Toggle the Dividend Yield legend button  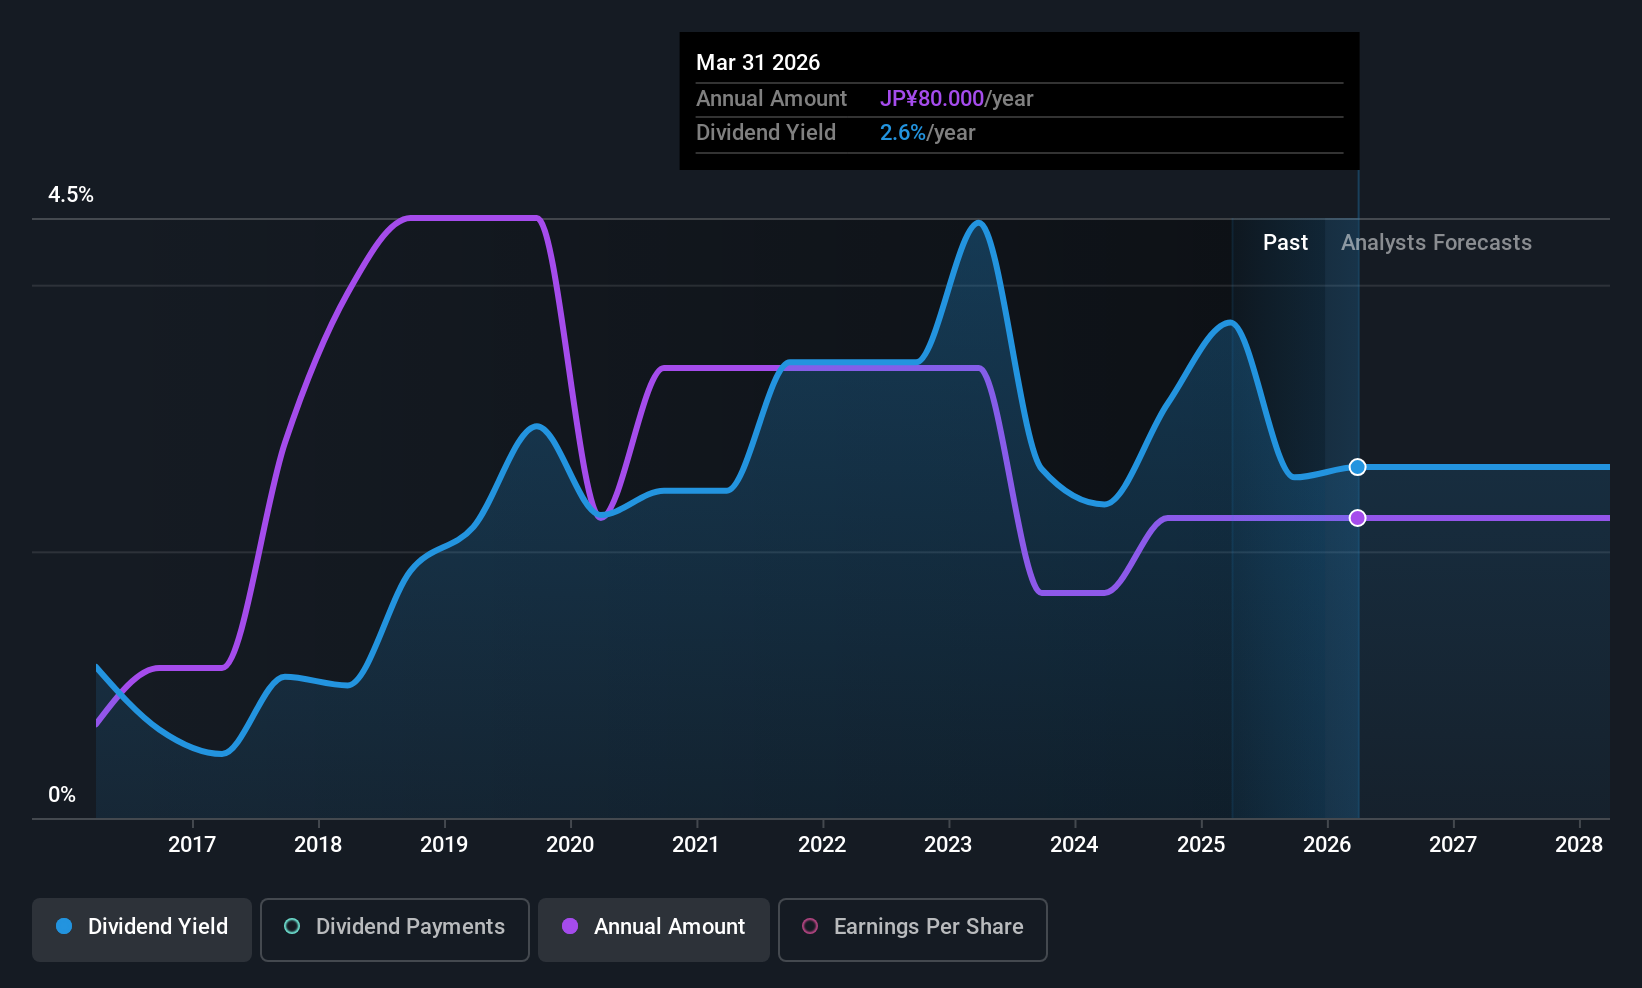pyautogui.click(x=142, y=929)
